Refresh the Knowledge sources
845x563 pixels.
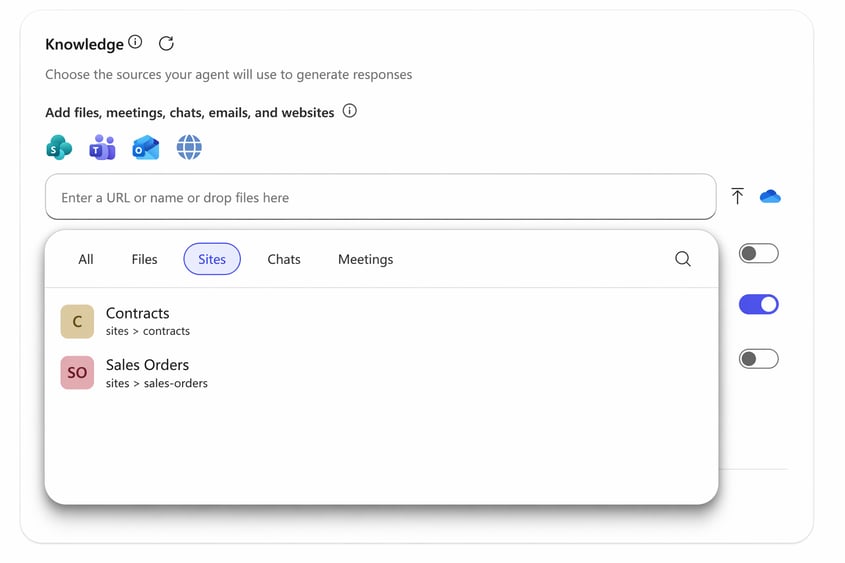166,43
